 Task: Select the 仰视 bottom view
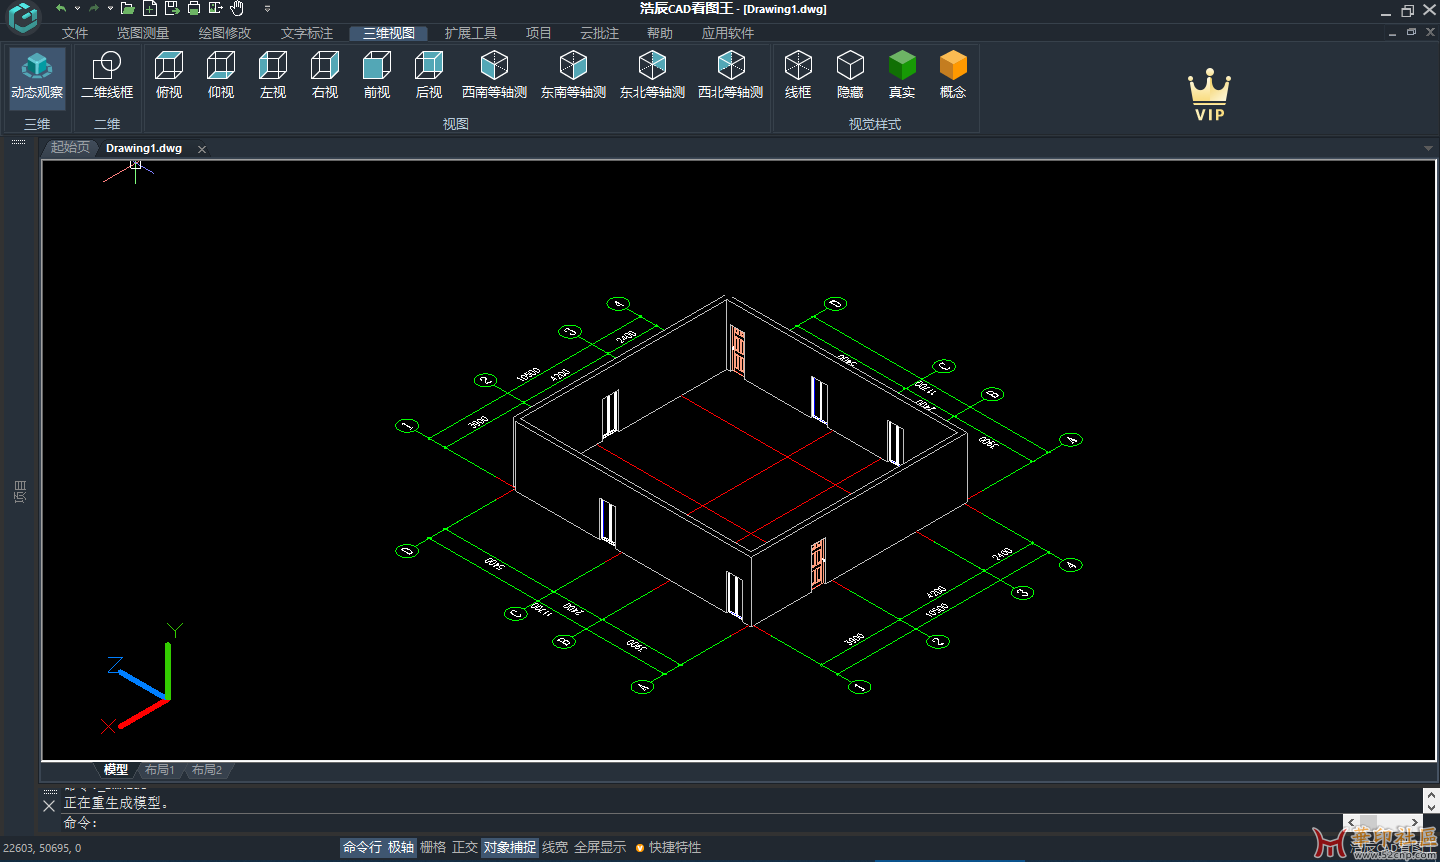(221, 77)
